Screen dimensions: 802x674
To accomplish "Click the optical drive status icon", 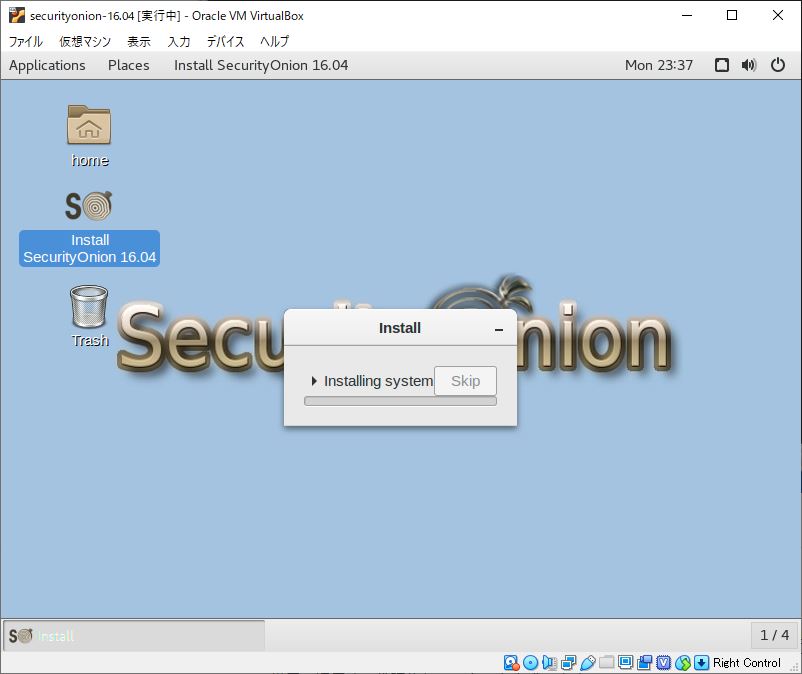I will pos(530,663).
